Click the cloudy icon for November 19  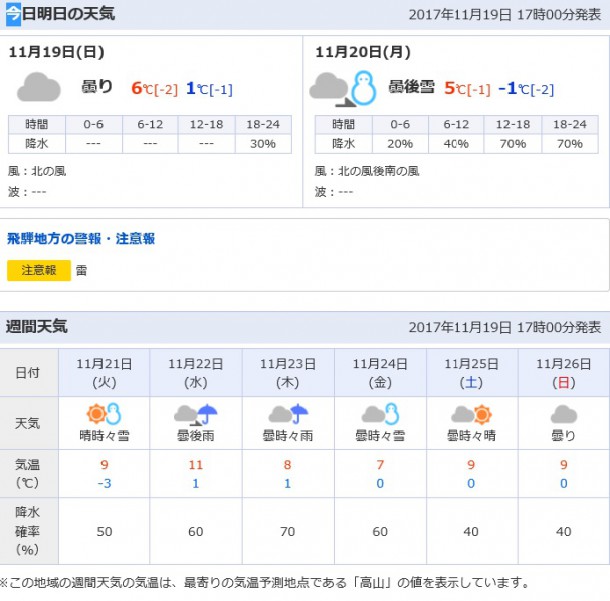tap(39, 88)
